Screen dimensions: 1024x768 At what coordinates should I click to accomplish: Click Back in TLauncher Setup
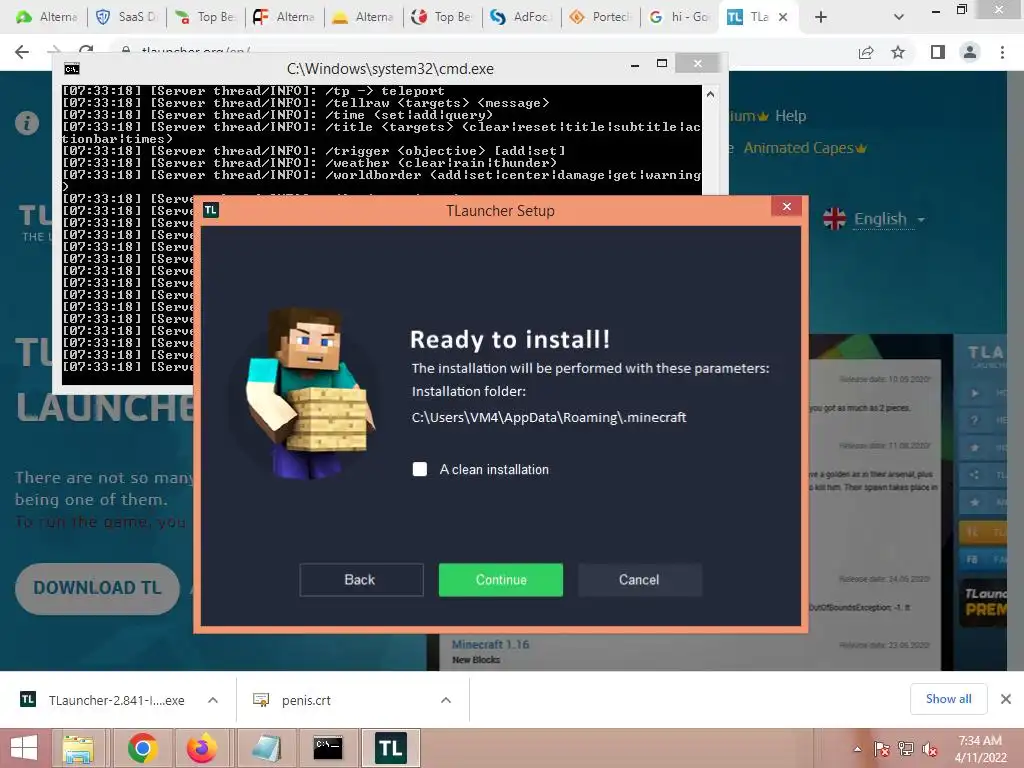361,580
